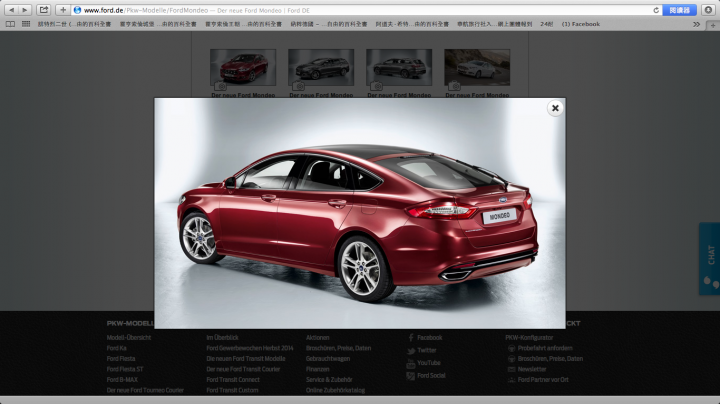Open the Ford Transit Custom link
Viewport: 720px width, 404px height.
232,390
